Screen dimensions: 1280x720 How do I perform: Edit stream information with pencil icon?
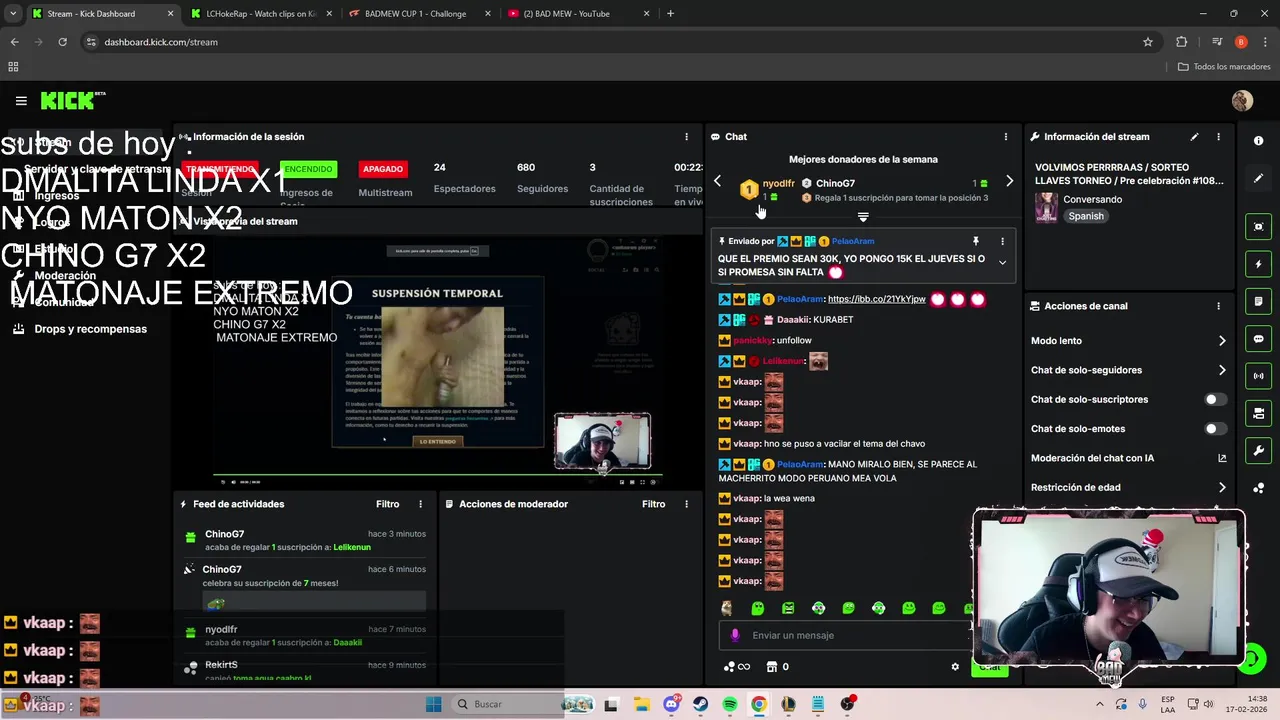pos(1194,137)
